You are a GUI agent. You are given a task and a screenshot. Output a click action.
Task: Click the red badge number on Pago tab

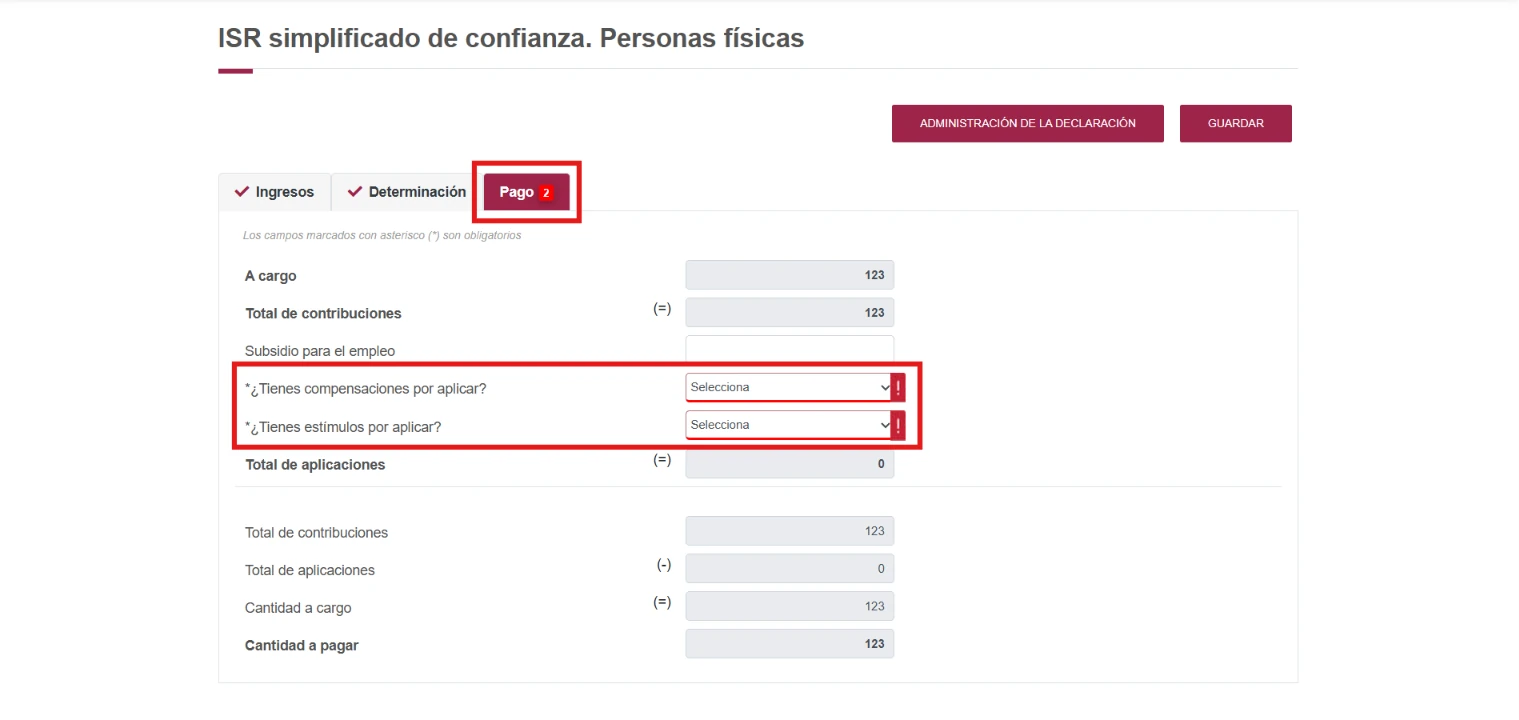point(546,193)
